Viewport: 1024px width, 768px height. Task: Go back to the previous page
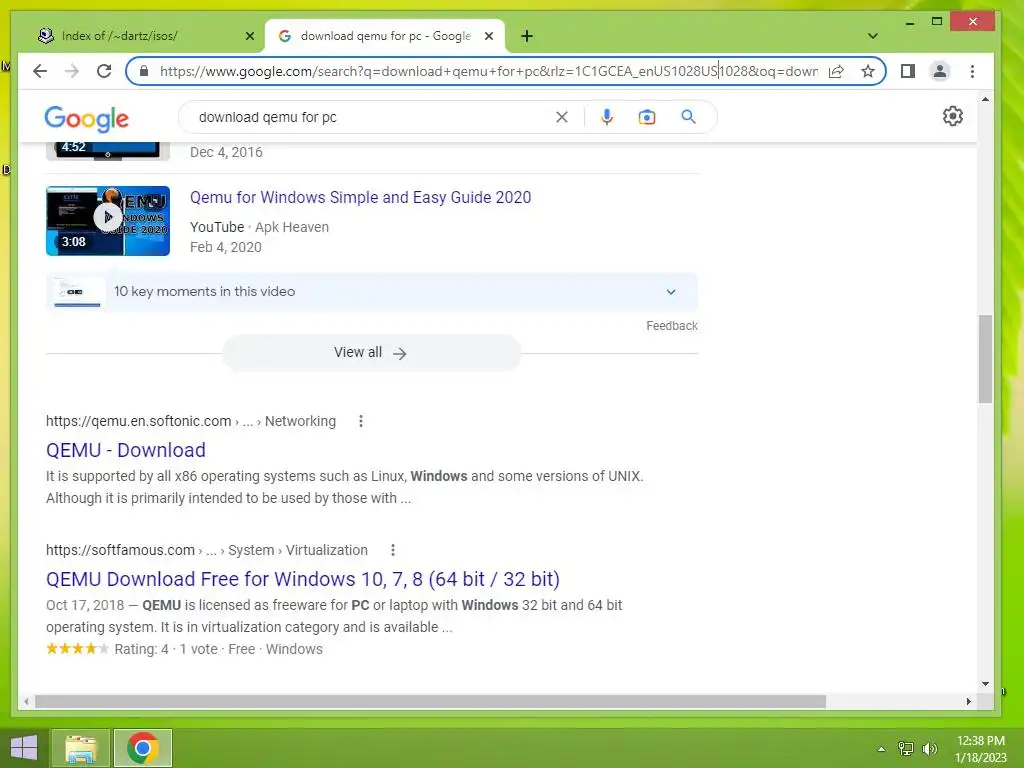point(40,71)
